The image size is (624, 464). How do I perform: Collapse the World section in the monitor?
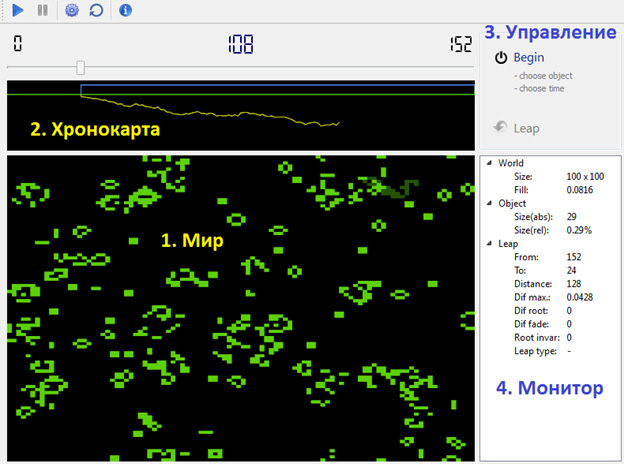click(489, 163)
